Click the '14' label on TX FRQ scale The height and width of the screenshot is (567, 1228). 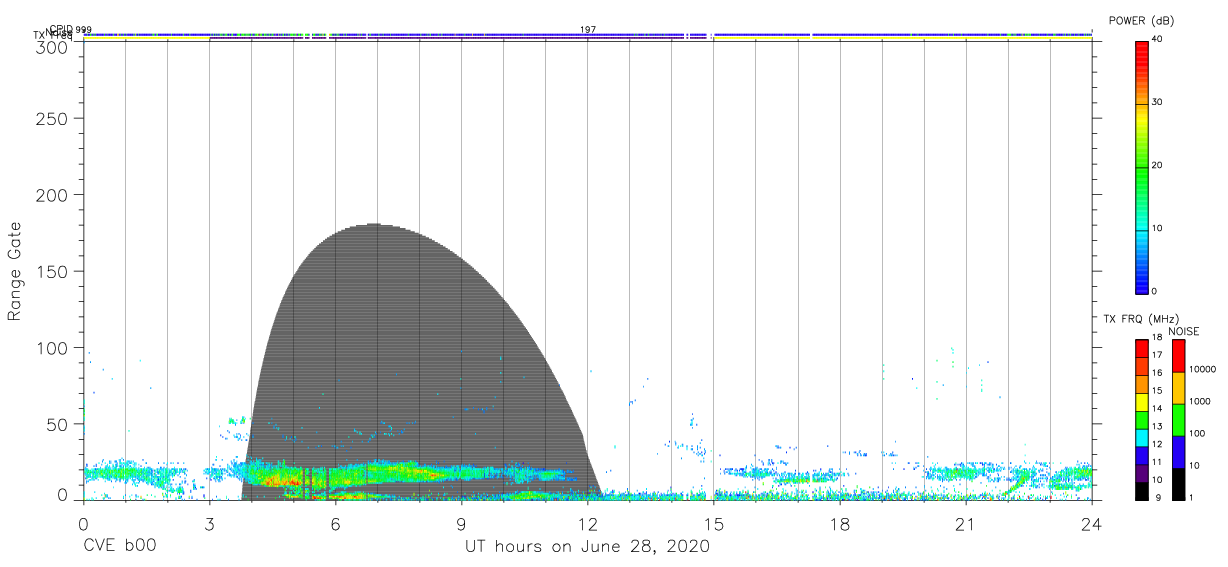[x=1157, y=409]
